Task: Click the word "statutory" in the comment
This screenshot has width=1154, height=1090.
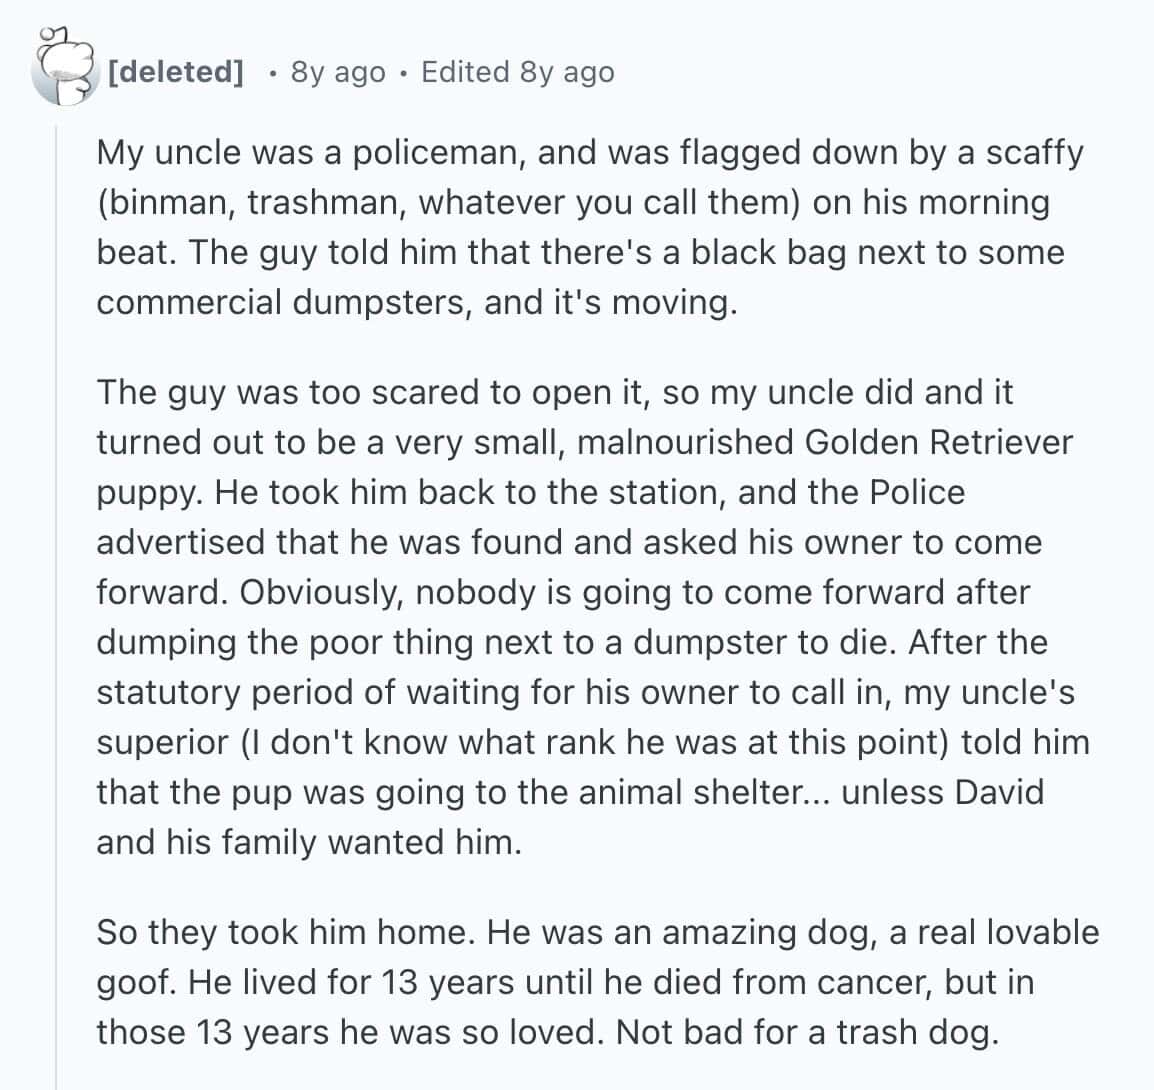Action: pyautogui.click(x=167, y=692)
